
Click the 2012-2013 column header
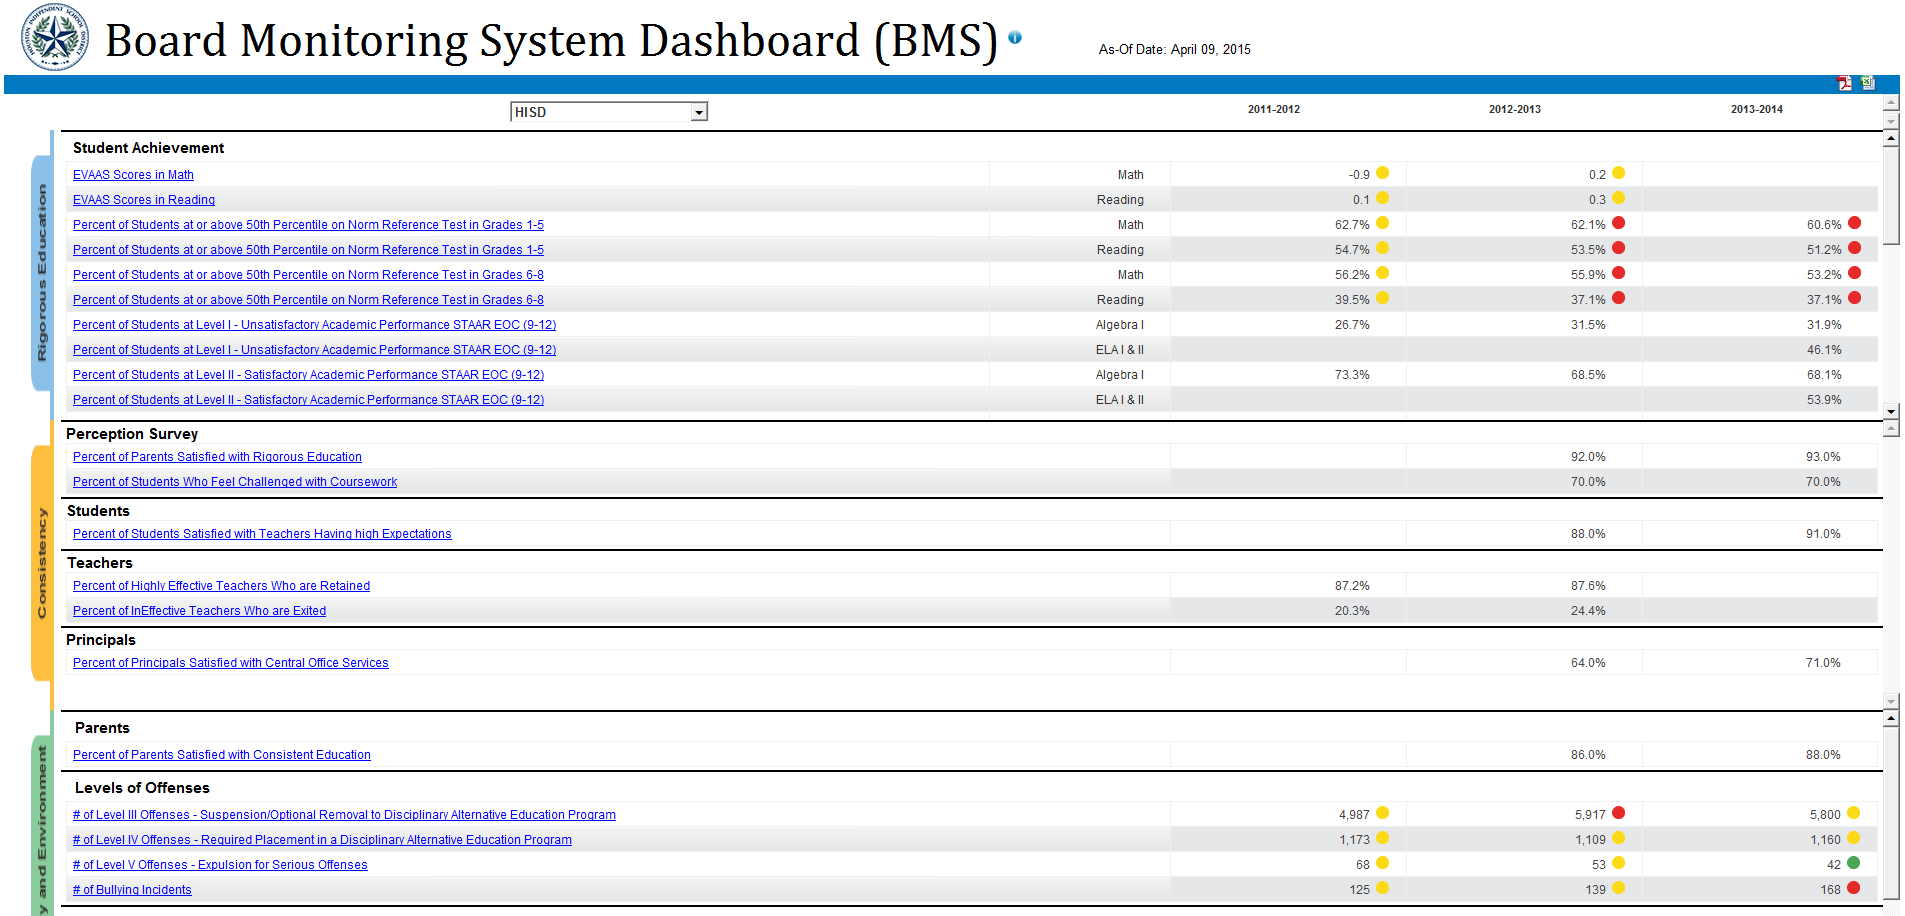(1515, 109)
